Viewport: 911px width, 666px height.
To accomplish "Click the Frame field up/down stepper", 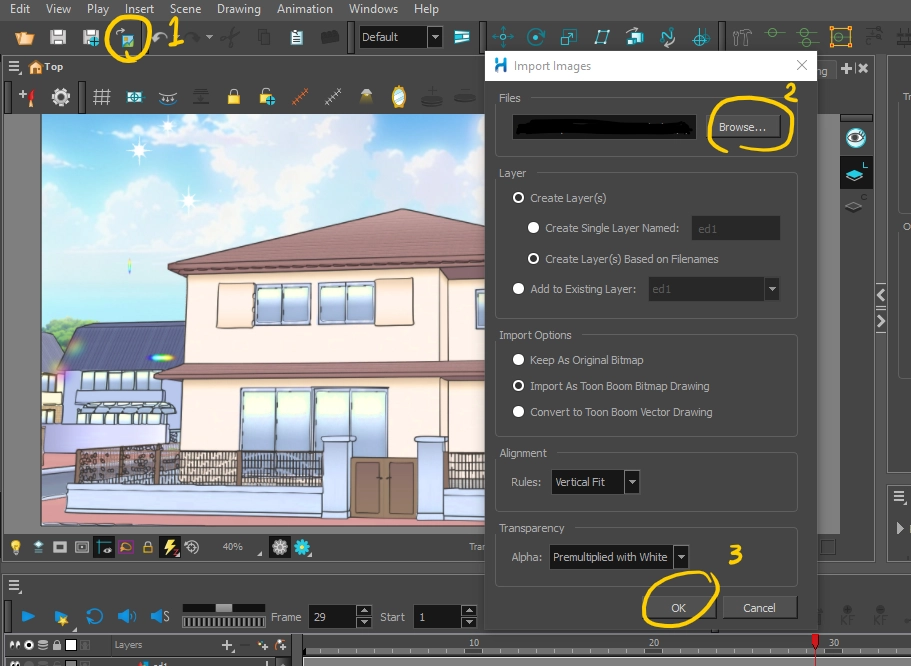I will click(364, 617).
